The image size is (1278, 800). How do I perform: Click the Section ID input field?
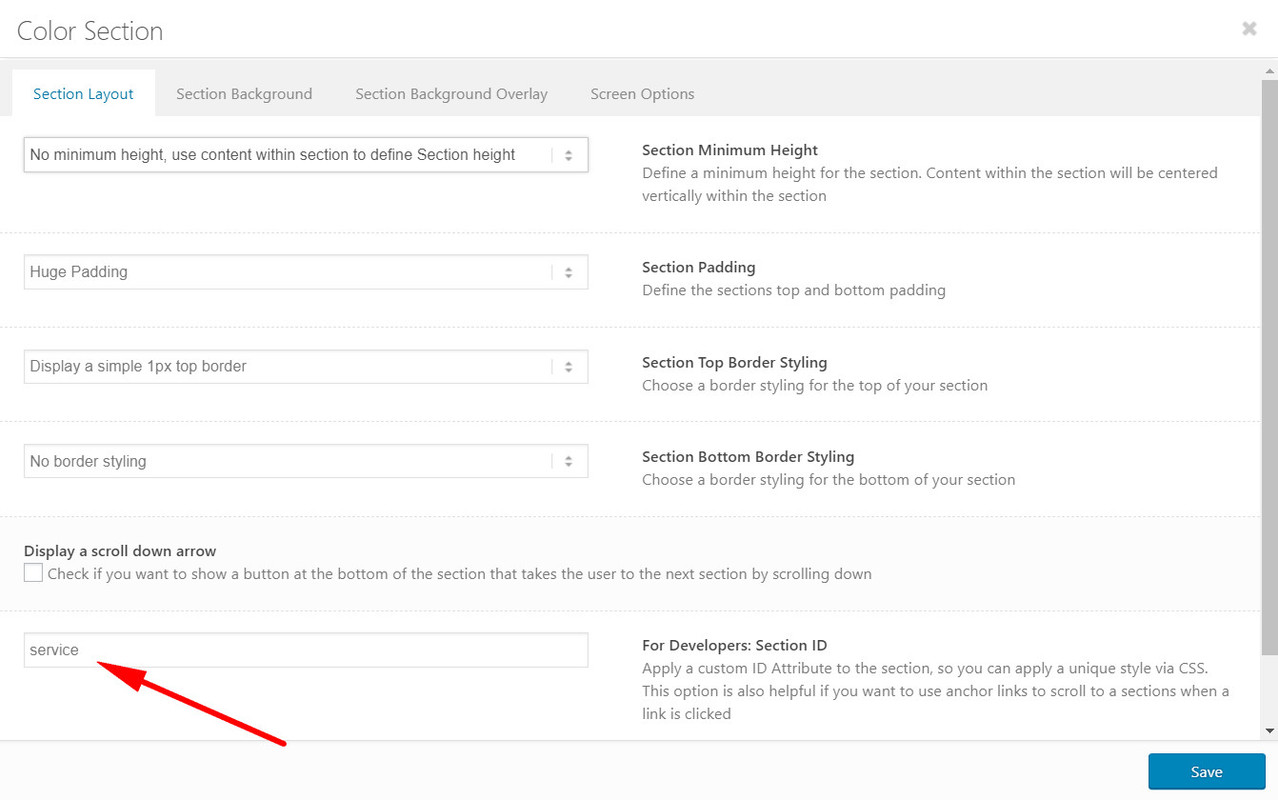306,650
